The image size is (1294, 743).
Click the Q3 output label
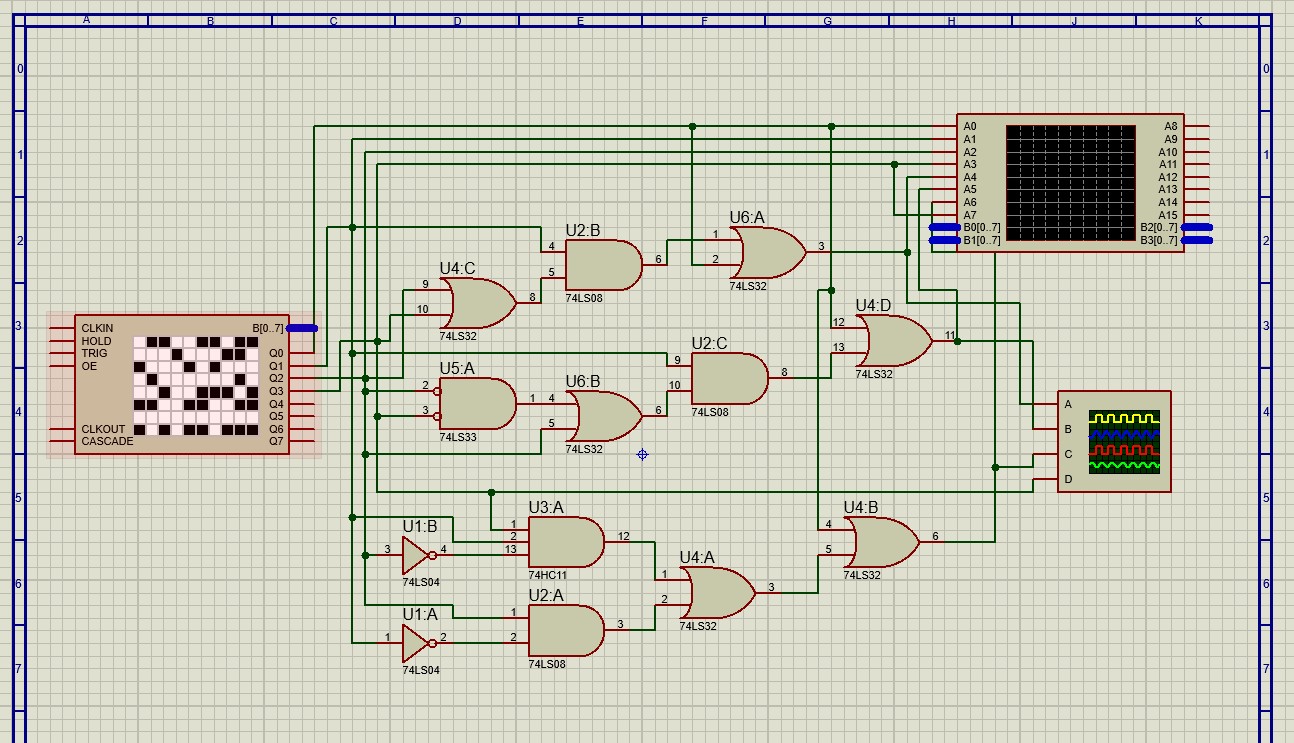click(x=276, y=391)
